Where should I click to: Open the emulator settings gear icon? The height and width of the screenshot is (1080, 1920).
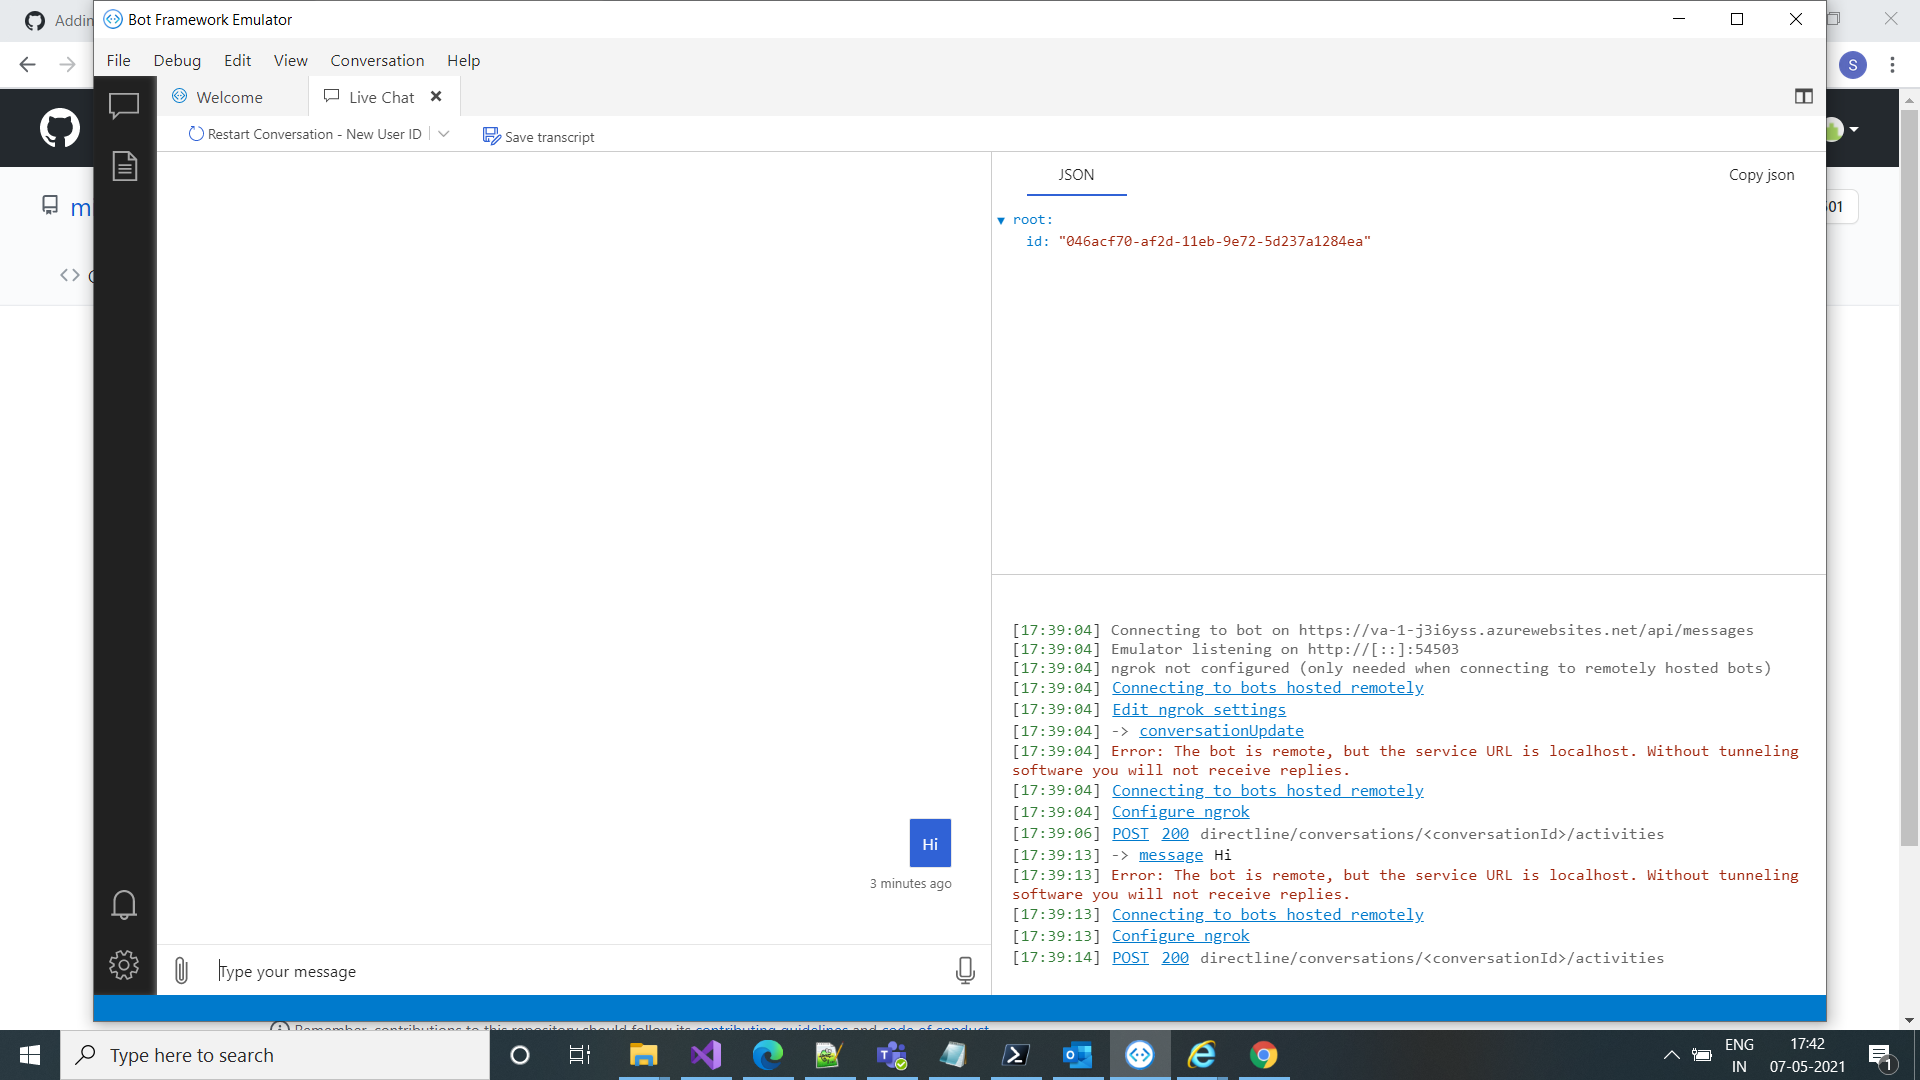[x=124, y=965]
